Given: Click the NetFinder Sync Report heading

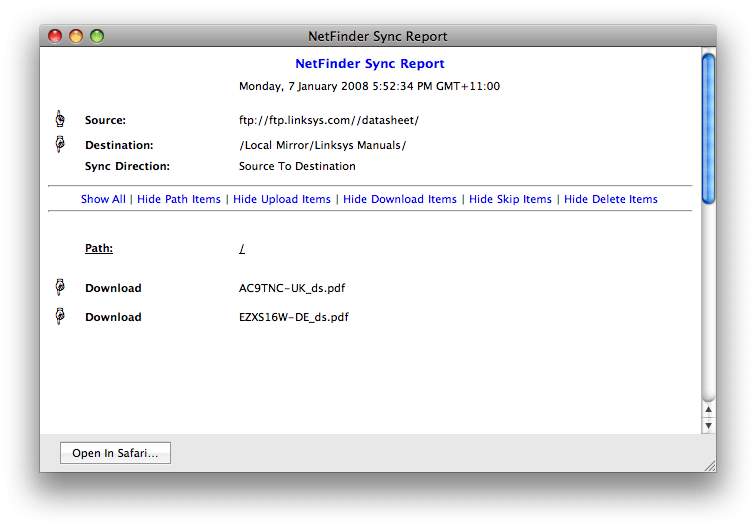Looking at the screenshot, I should (x=370, y=64).
